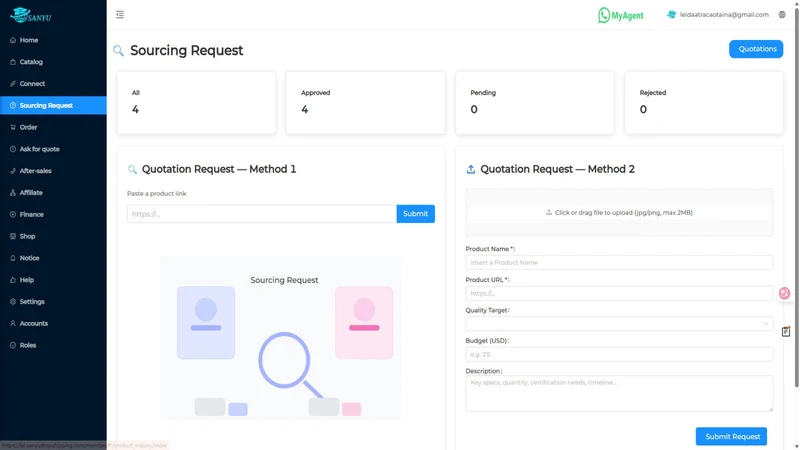The height and width of the screenshot is (450, 800).
Task: Click the account email leidaatracaotaina@gmail.com
Action: click(723, 15)
